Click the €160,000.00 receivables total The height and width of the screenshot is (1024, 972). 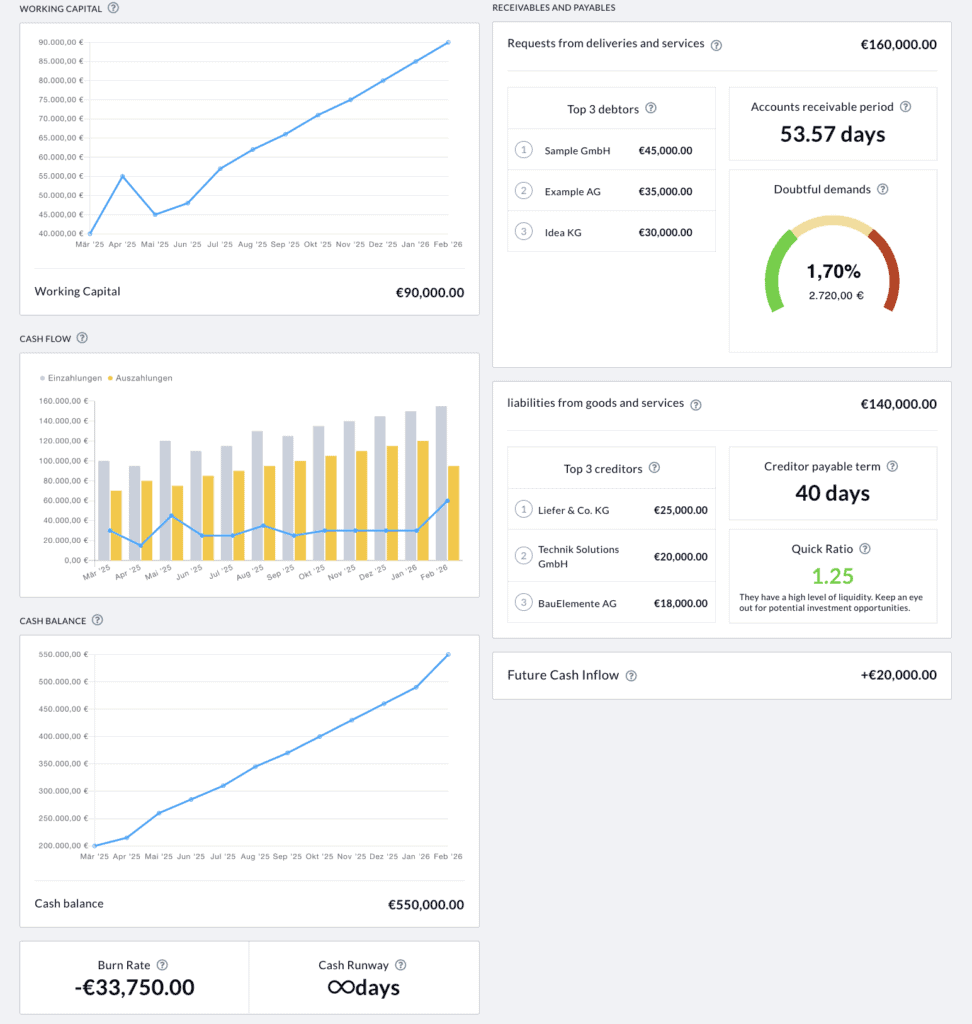coord(898,45)
